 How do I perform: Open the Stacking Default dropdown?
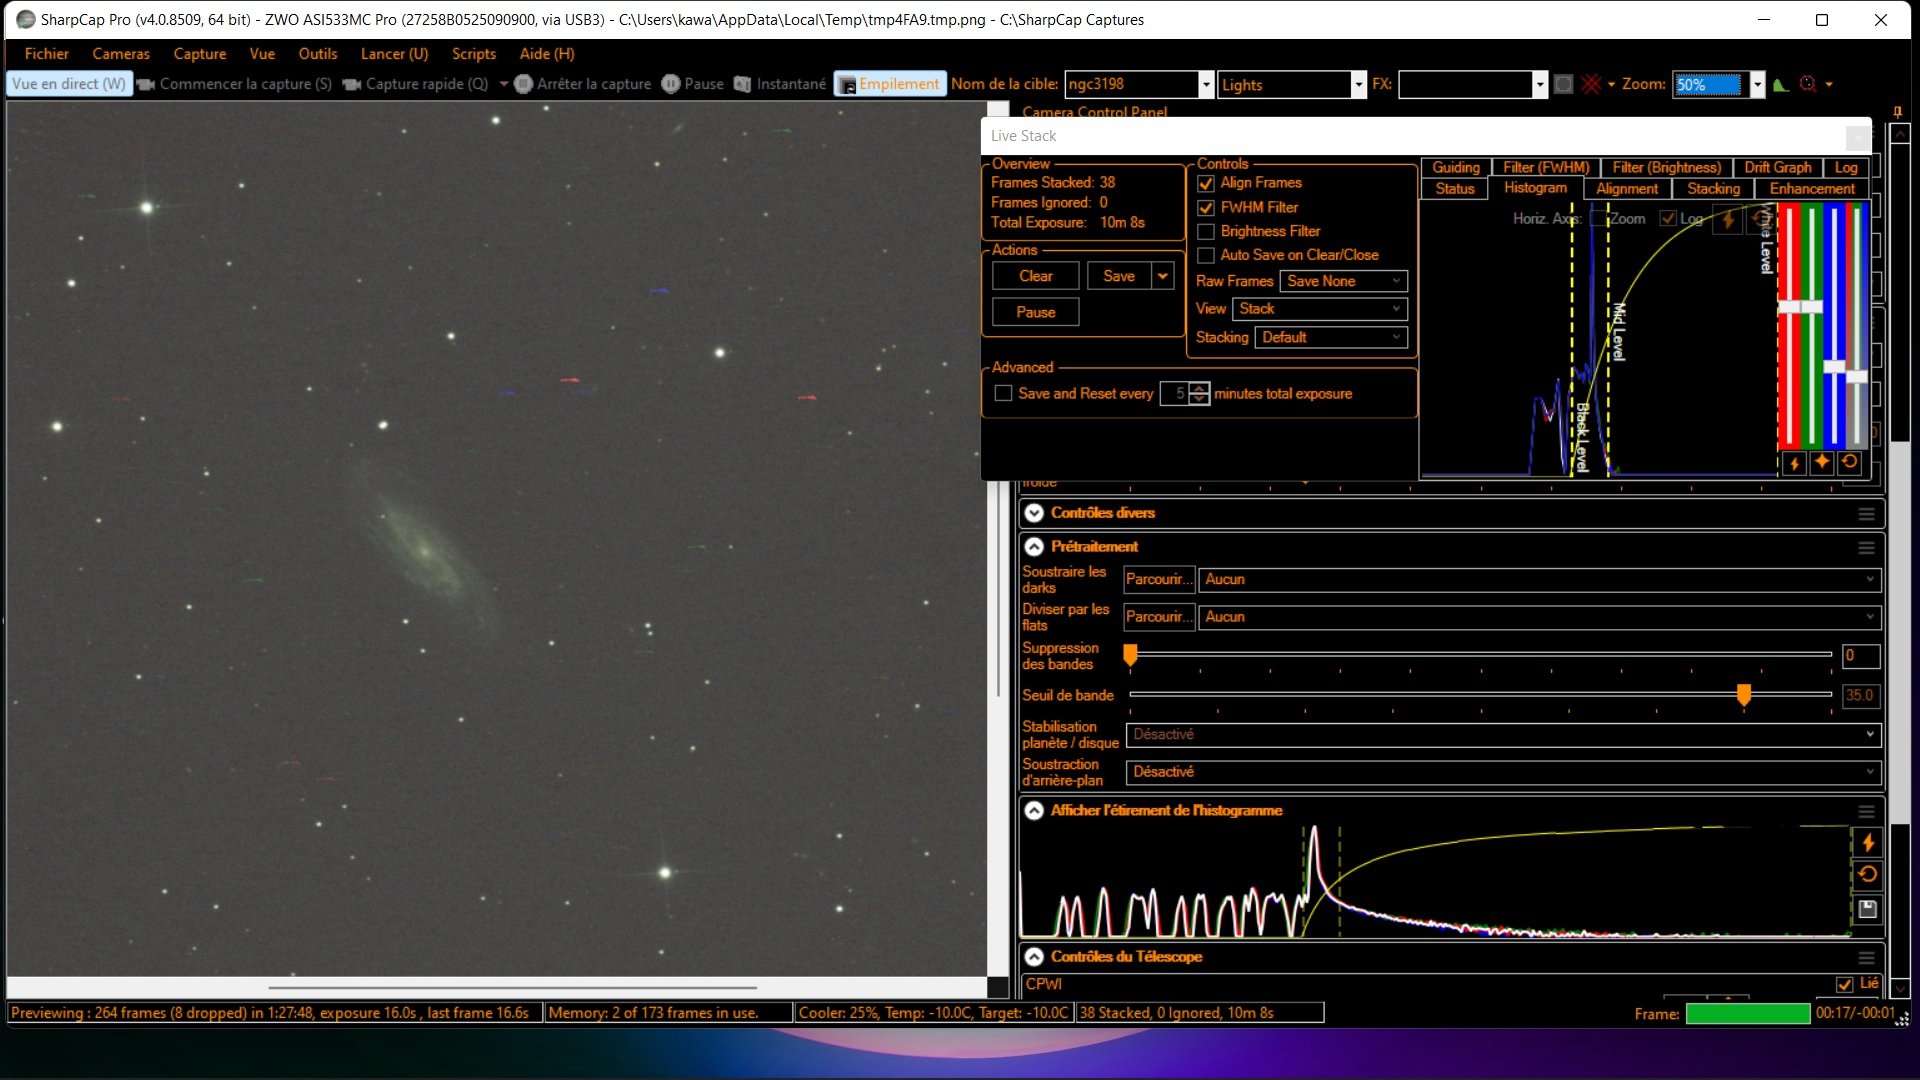click(1331, 337)
